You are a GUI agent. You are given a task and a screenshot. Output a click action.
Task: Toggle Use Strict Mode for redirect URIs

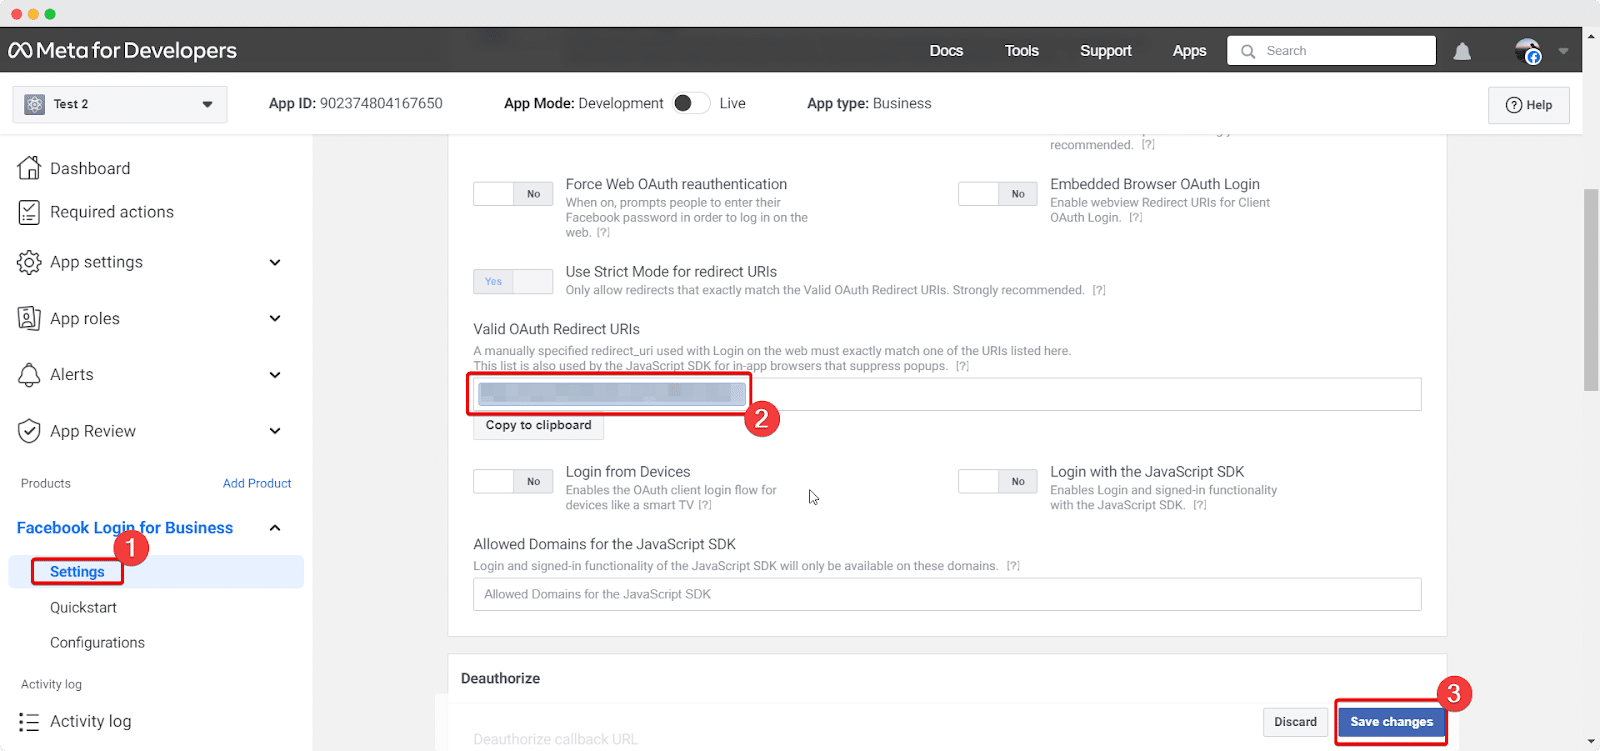pyautogui.click(x=513, y=281)
